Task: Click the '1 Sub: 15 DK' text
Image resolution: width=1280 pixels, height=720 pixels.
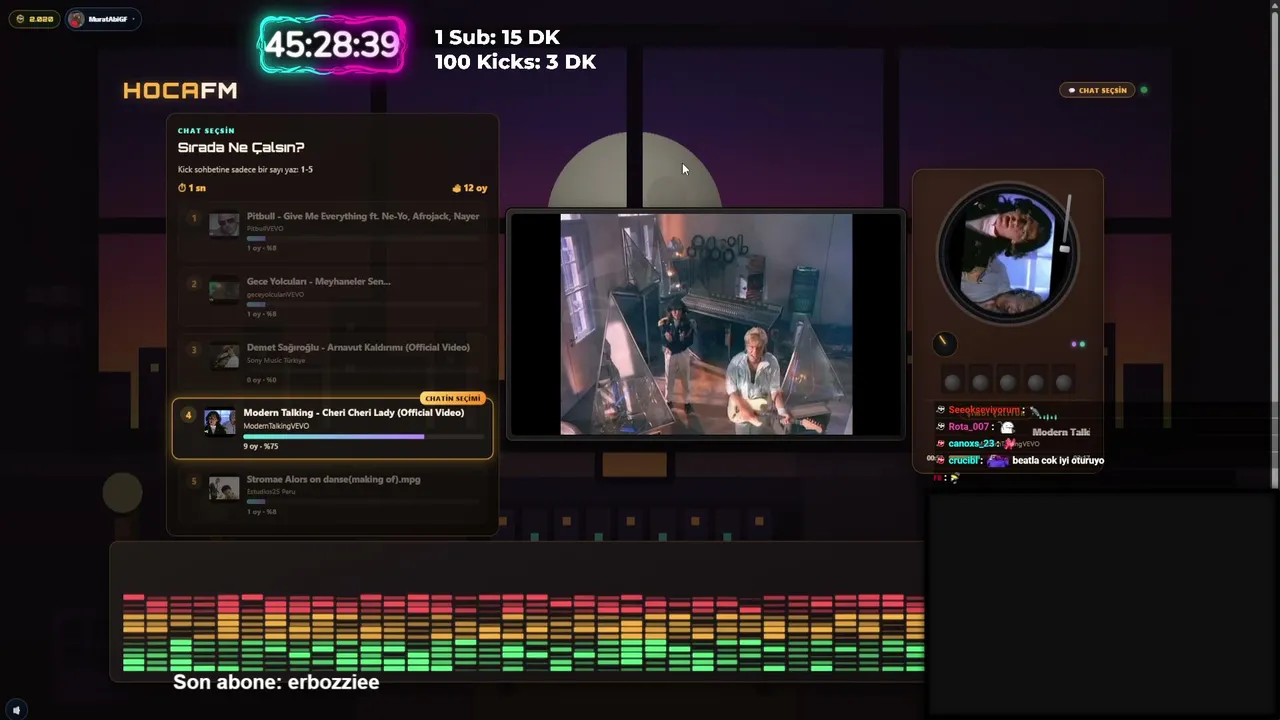Action: pyautogui.click(x=497, y=37)
